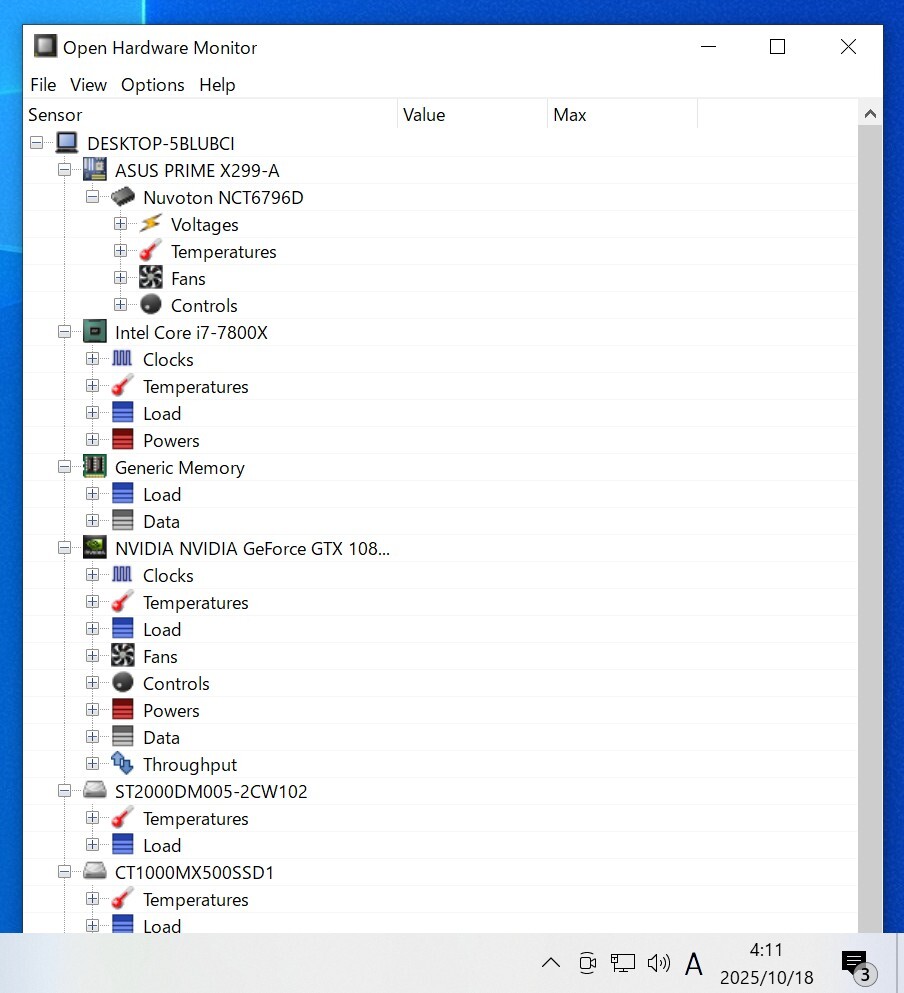The image size is (904, 993).
Task: Click the NVIDIA Controls knob icon
Action: pos(122,683)
